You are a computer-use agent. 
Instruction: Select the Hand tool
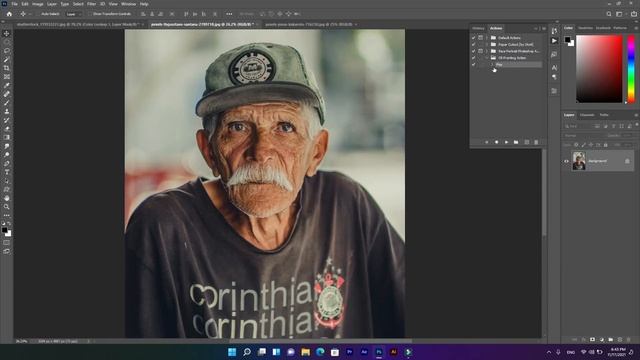coord(7,198)
